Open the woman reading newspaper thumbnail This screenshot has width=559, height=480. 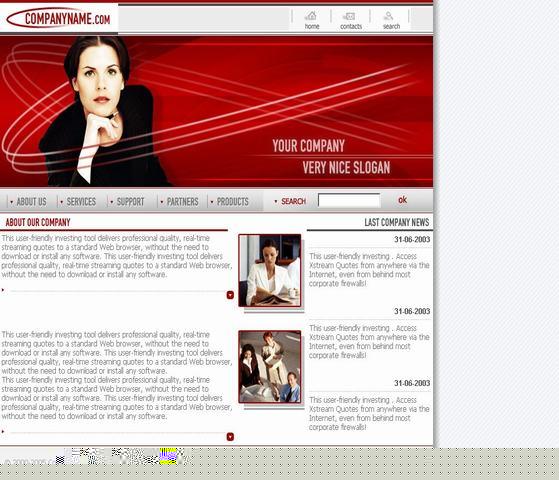point(270,270)
